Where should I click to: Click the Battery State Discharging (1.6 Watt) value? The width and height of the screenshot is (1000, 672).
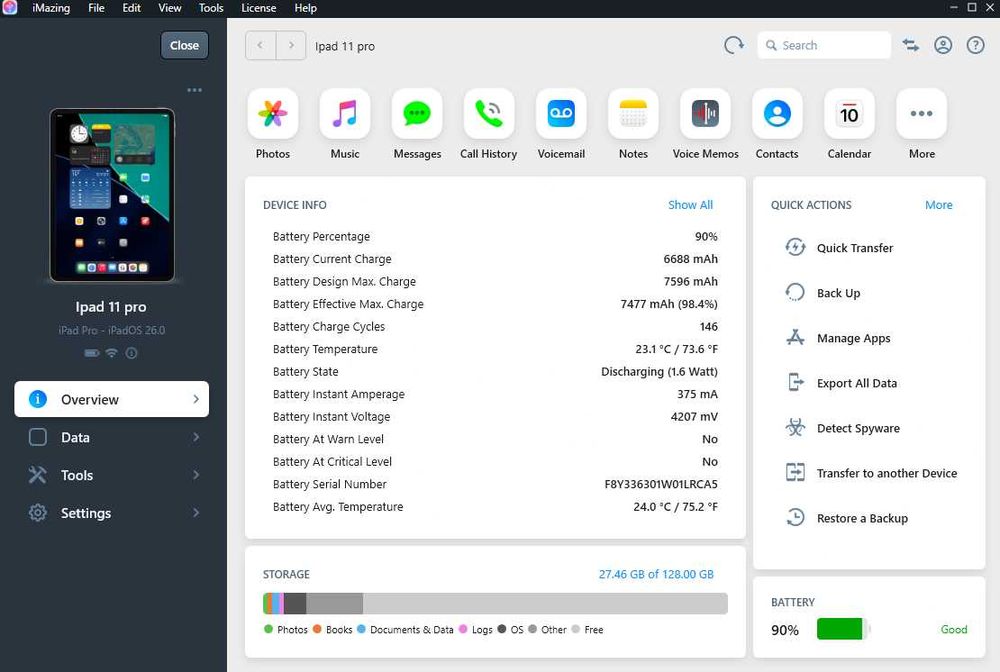tap(659, 372)
